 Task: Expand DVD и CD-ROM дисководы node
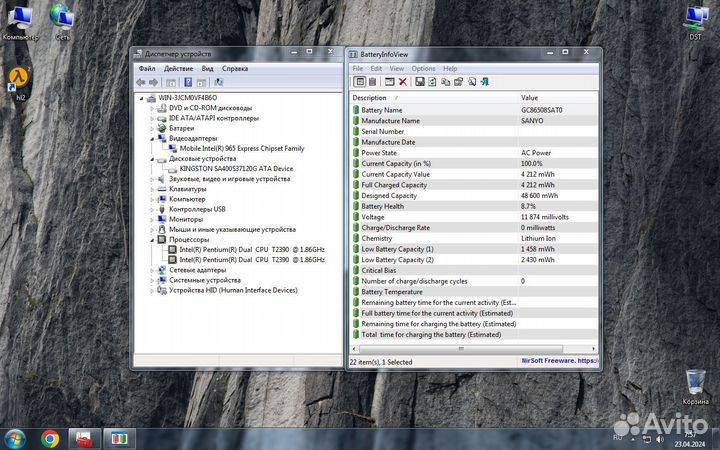[152, 108]
